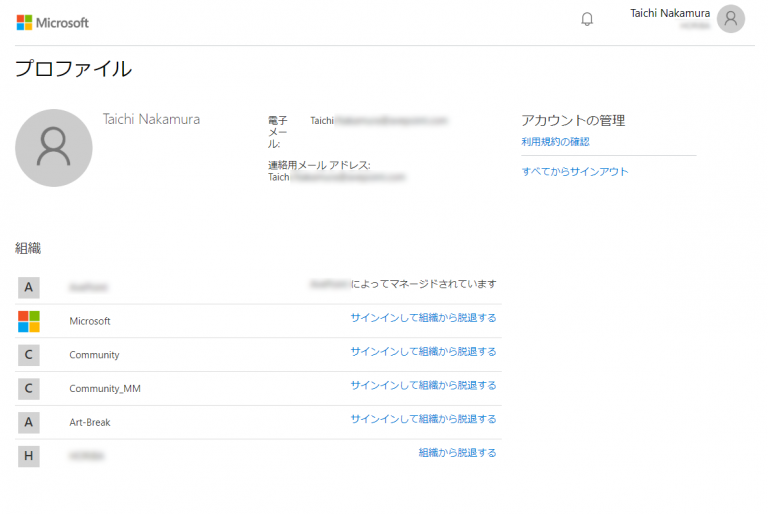Image resolution: width=768 pixels, height=514 pixels.
Task: Click the Community organization C icon
Action: pos(29,355)
